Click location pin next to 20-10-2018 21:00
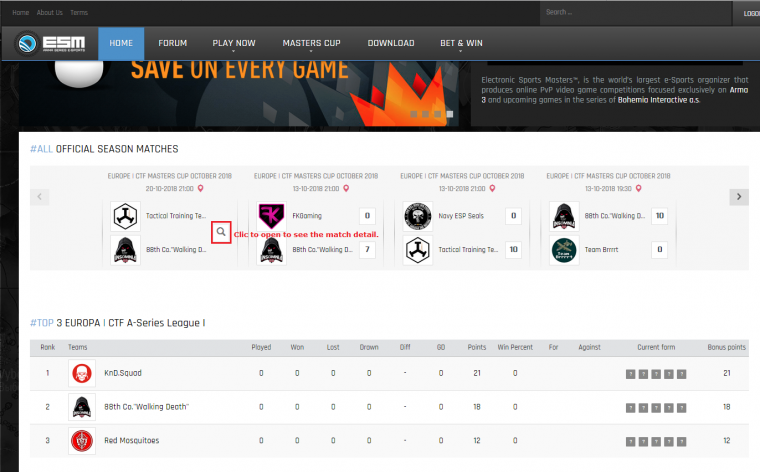Screen dimensions: 760x472 tap(201, 189)
